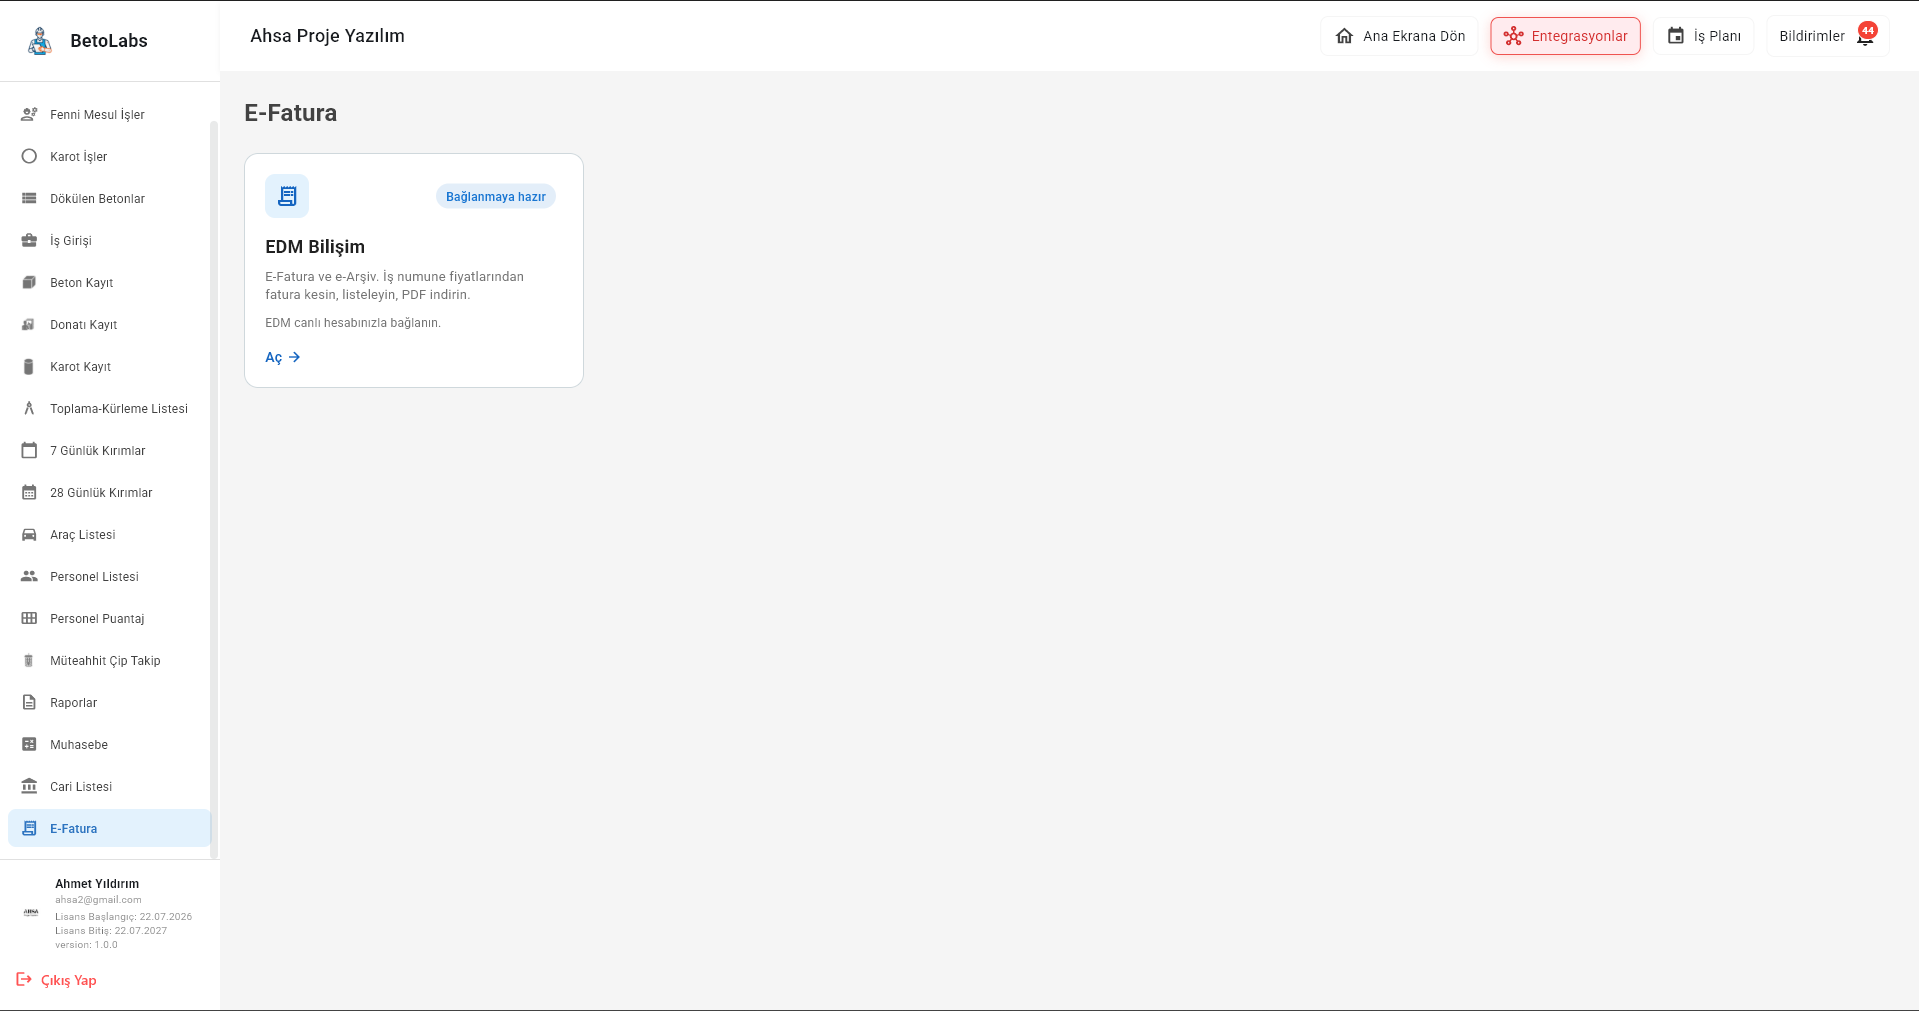Image resolution: width=1919 pixels, height=1011 pixels.
Task: Select the Karot Kayıt cylinder icon
Action: click(x=29, y=366)
